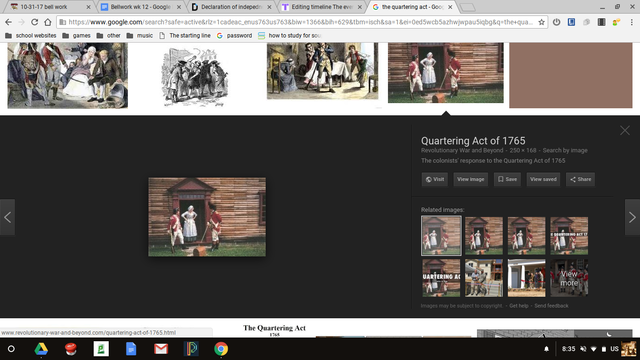The width and height of the screenshot is (640, 360).
Task: Open the notifications bell in tray
Action: pyautogui.click(x=546, y=349)
